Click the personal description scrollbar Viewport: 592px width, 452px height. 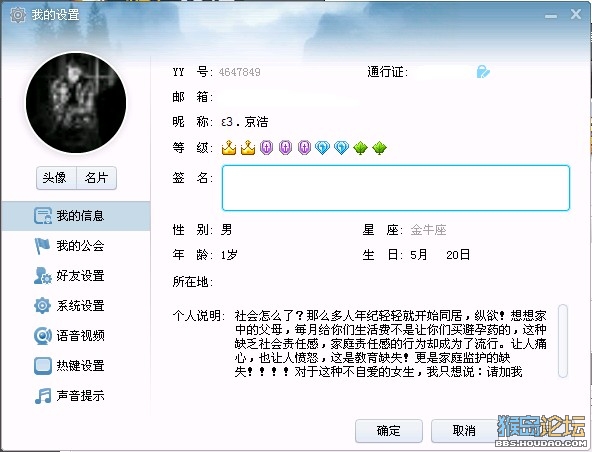563,341
